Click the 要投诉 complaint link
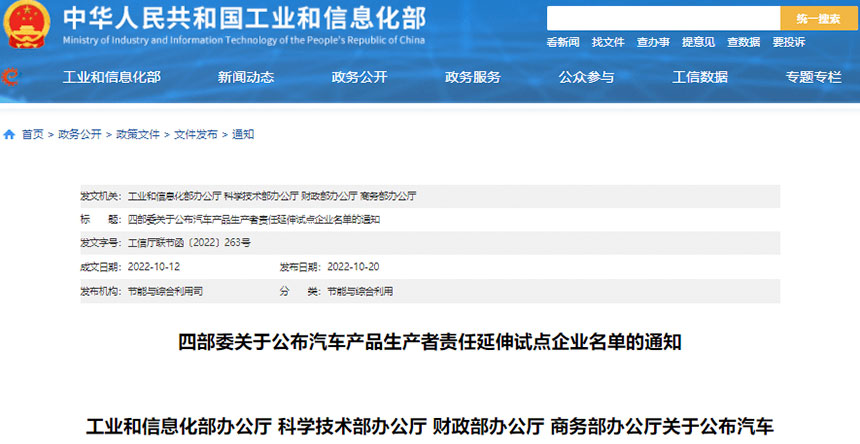 tap(788, 42)
